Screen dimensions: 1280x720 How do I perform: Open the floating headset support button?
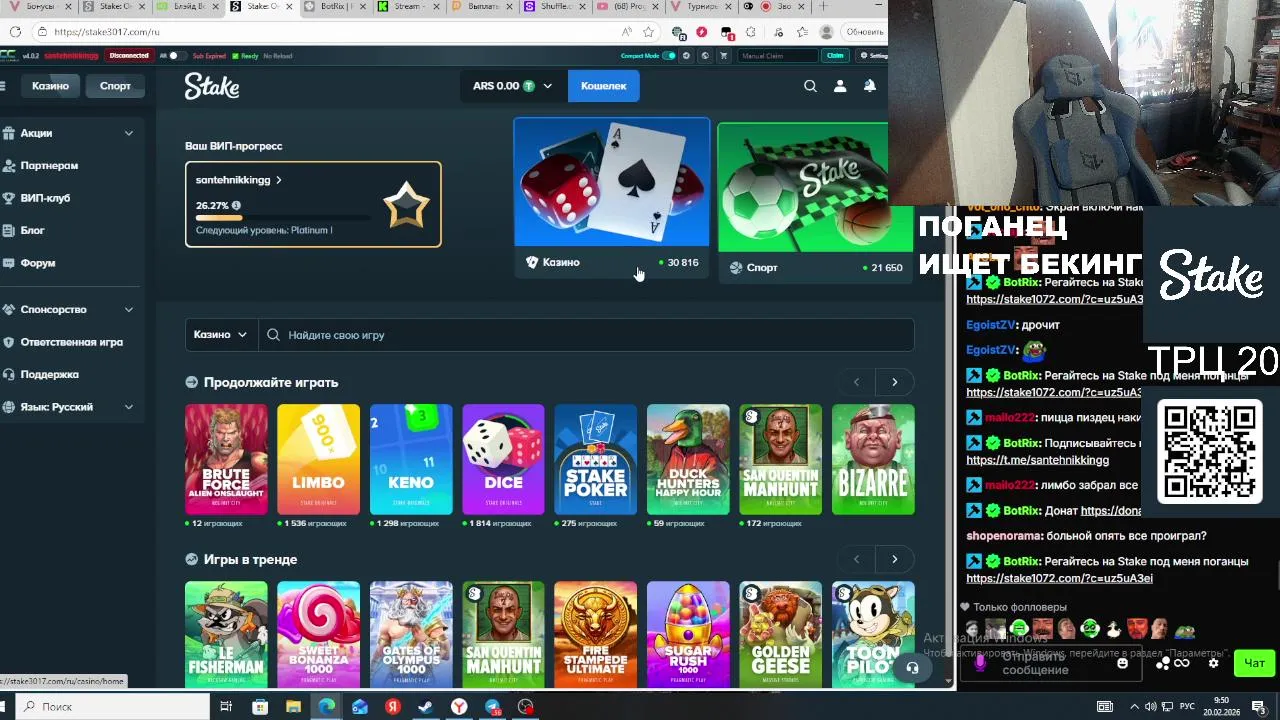click(x=911, y=667)
